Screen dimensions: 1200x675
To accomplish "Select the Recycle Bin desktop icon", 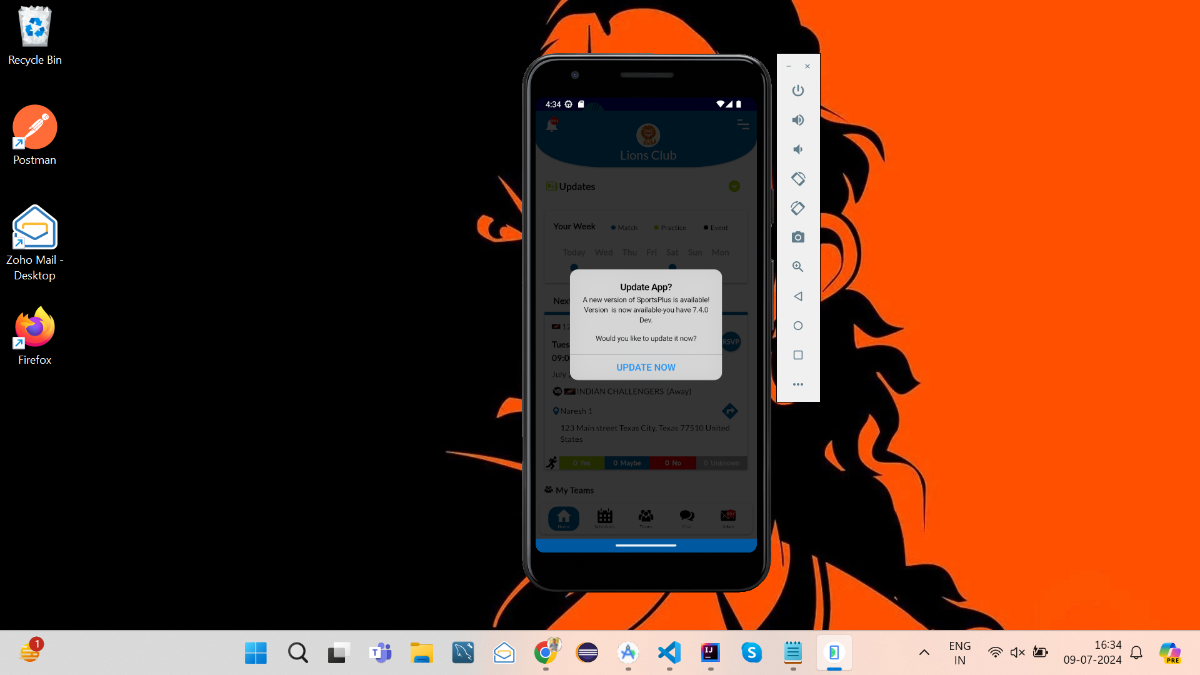I will (35, 37).
